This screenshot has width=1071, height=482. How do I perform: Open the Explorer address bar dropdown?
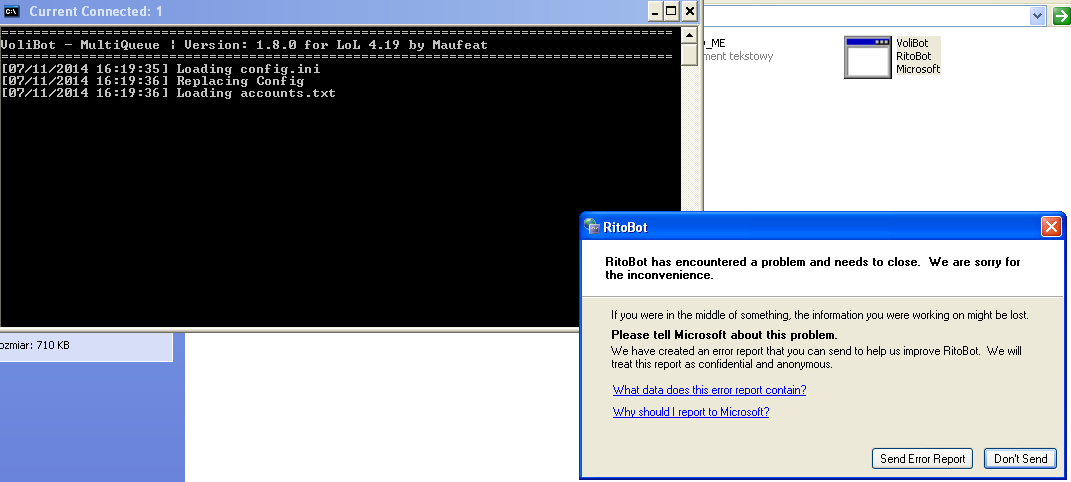pyautogui.click(x=1038, y=16)
